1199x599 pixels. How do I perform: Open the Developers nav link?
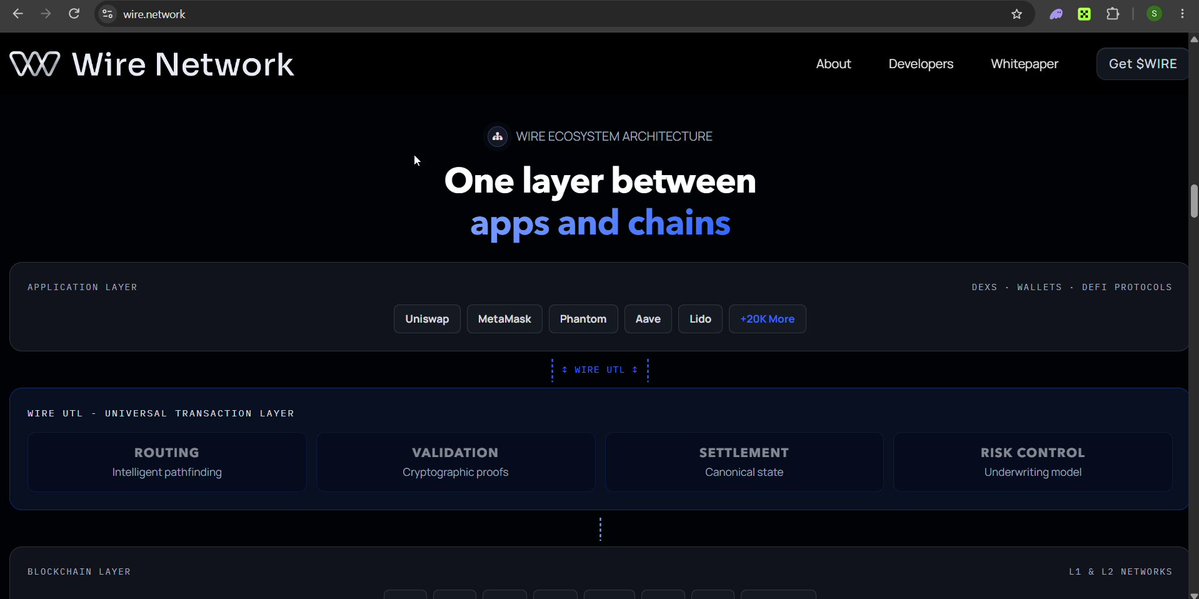coord(921,64)
